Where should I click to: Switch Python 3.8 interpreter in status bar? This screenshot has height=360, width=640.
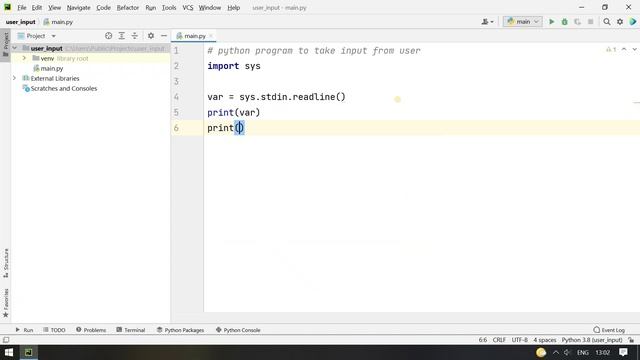click(592, 340)
